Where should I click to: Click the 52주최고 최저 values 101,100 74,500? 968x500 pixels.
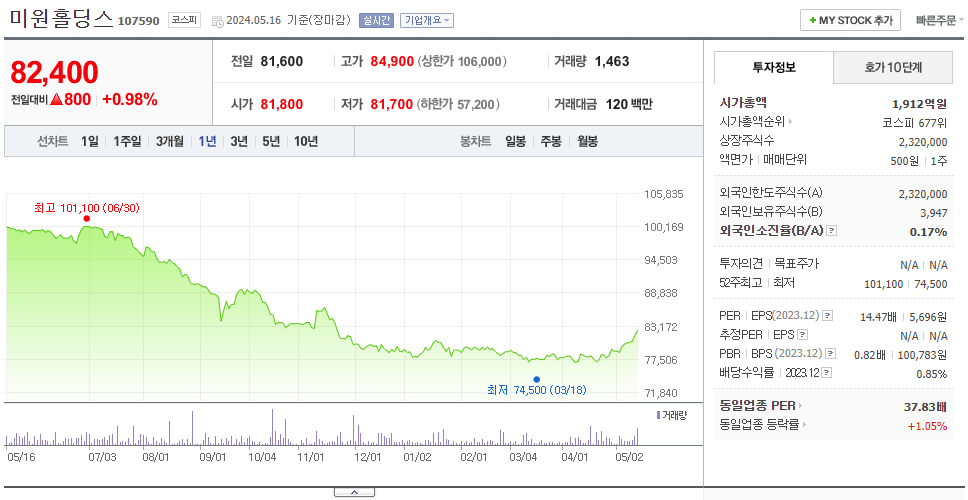click(x=906, y=284)
